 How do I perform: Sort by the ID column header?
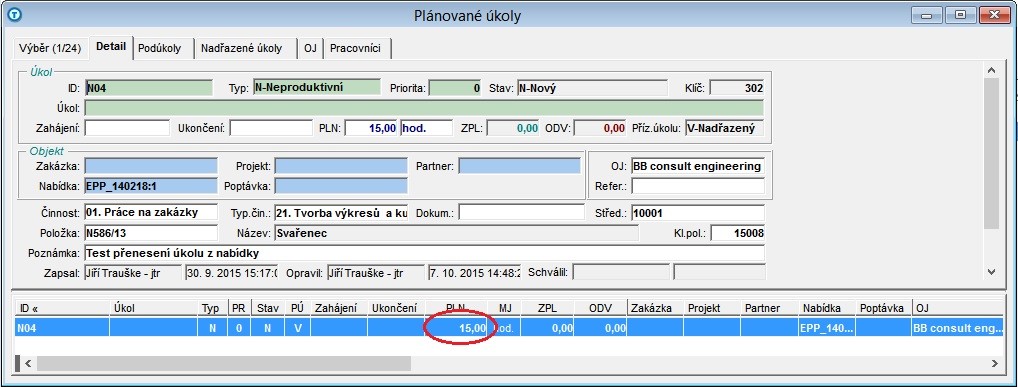coord(62,308)
